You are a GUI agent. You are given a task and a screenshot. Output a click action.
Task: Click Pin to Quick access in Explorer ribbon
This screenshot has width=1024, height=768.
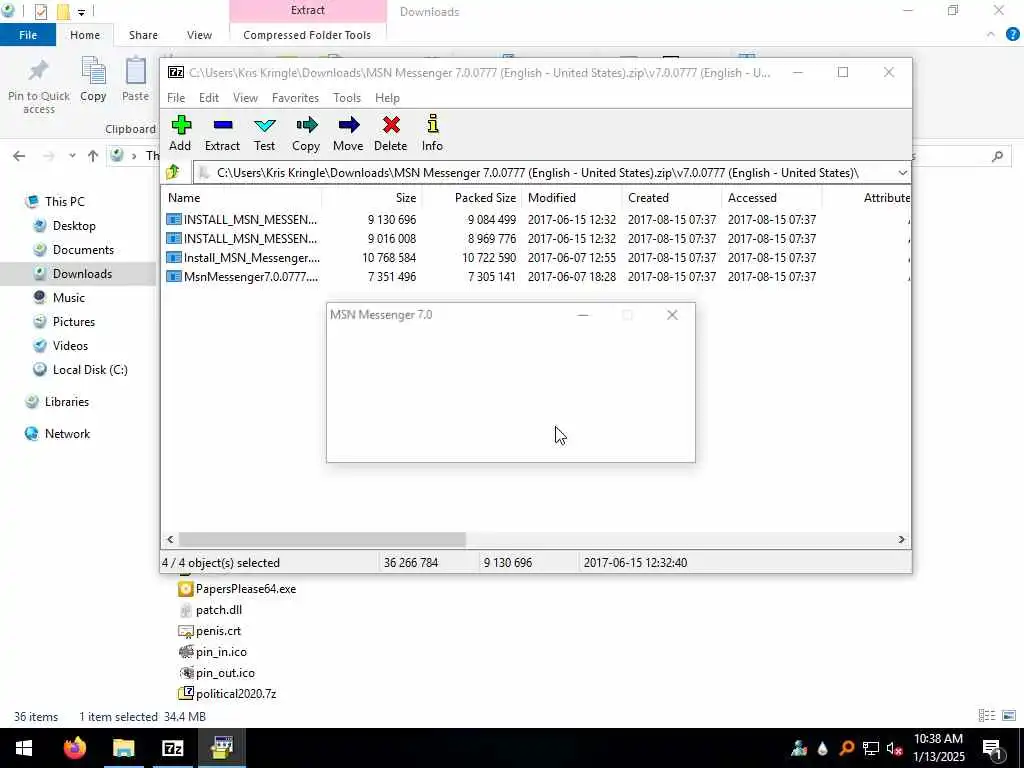pyautogui.click(x=39, y=86)
